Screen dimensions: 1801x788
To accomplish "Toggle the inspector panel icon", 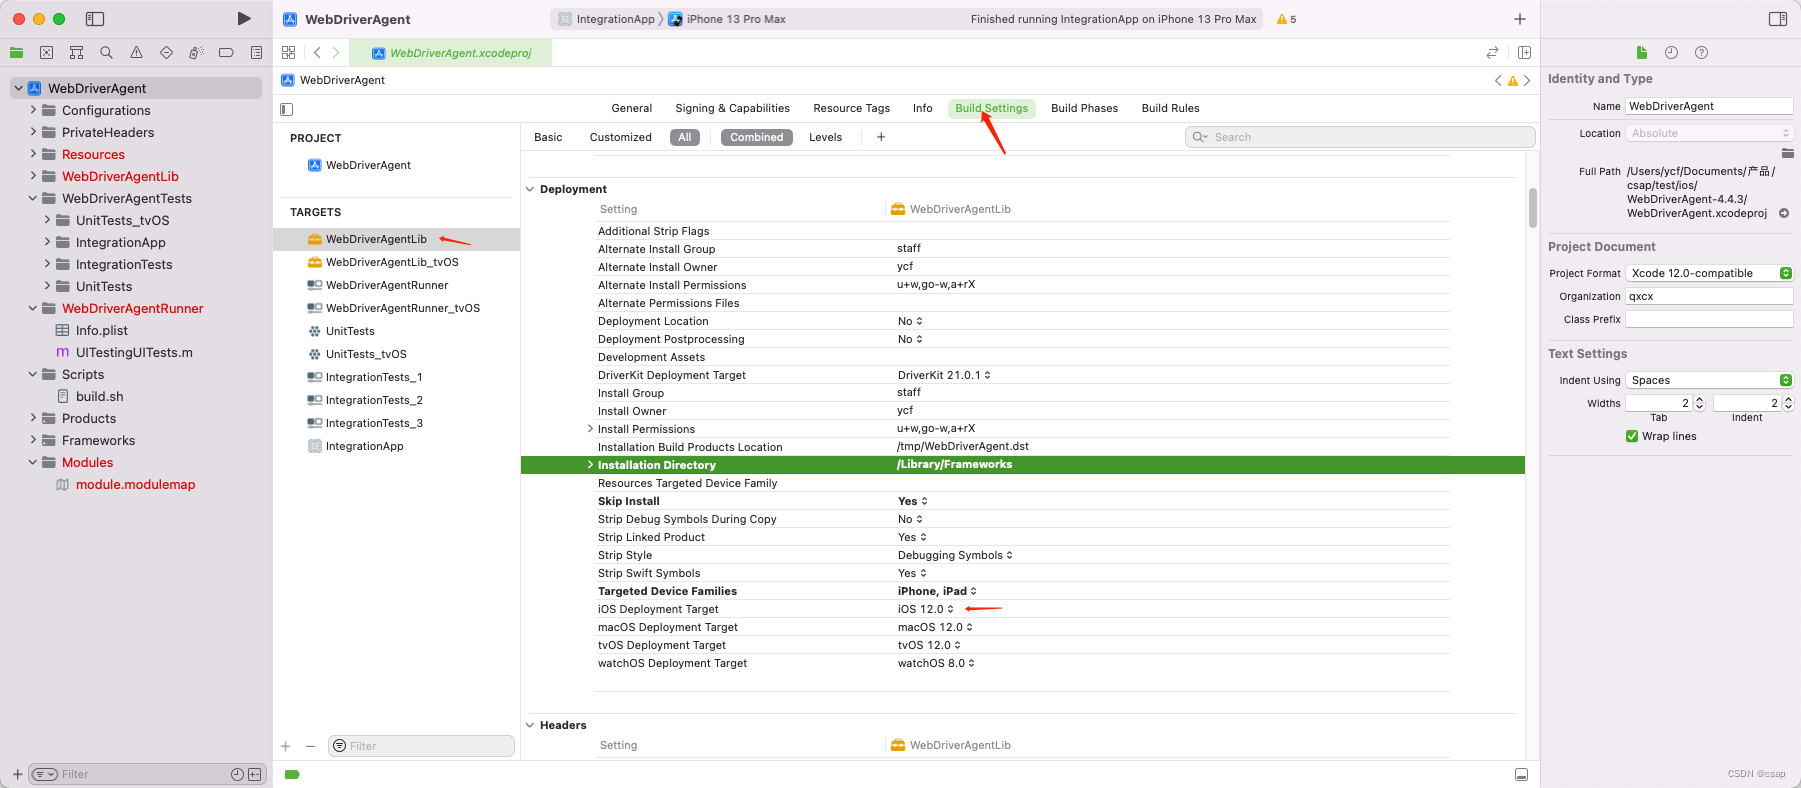I will 1777,18.
